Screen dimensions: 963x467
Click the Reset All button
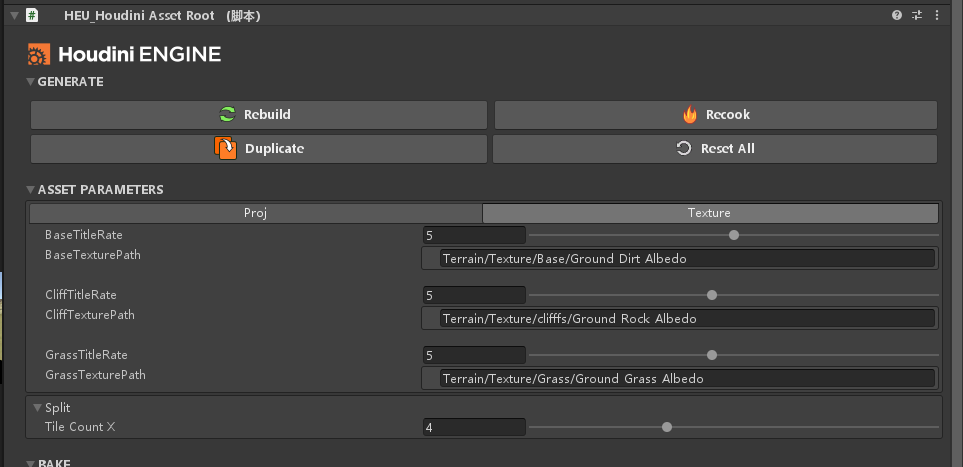point(715,149)
